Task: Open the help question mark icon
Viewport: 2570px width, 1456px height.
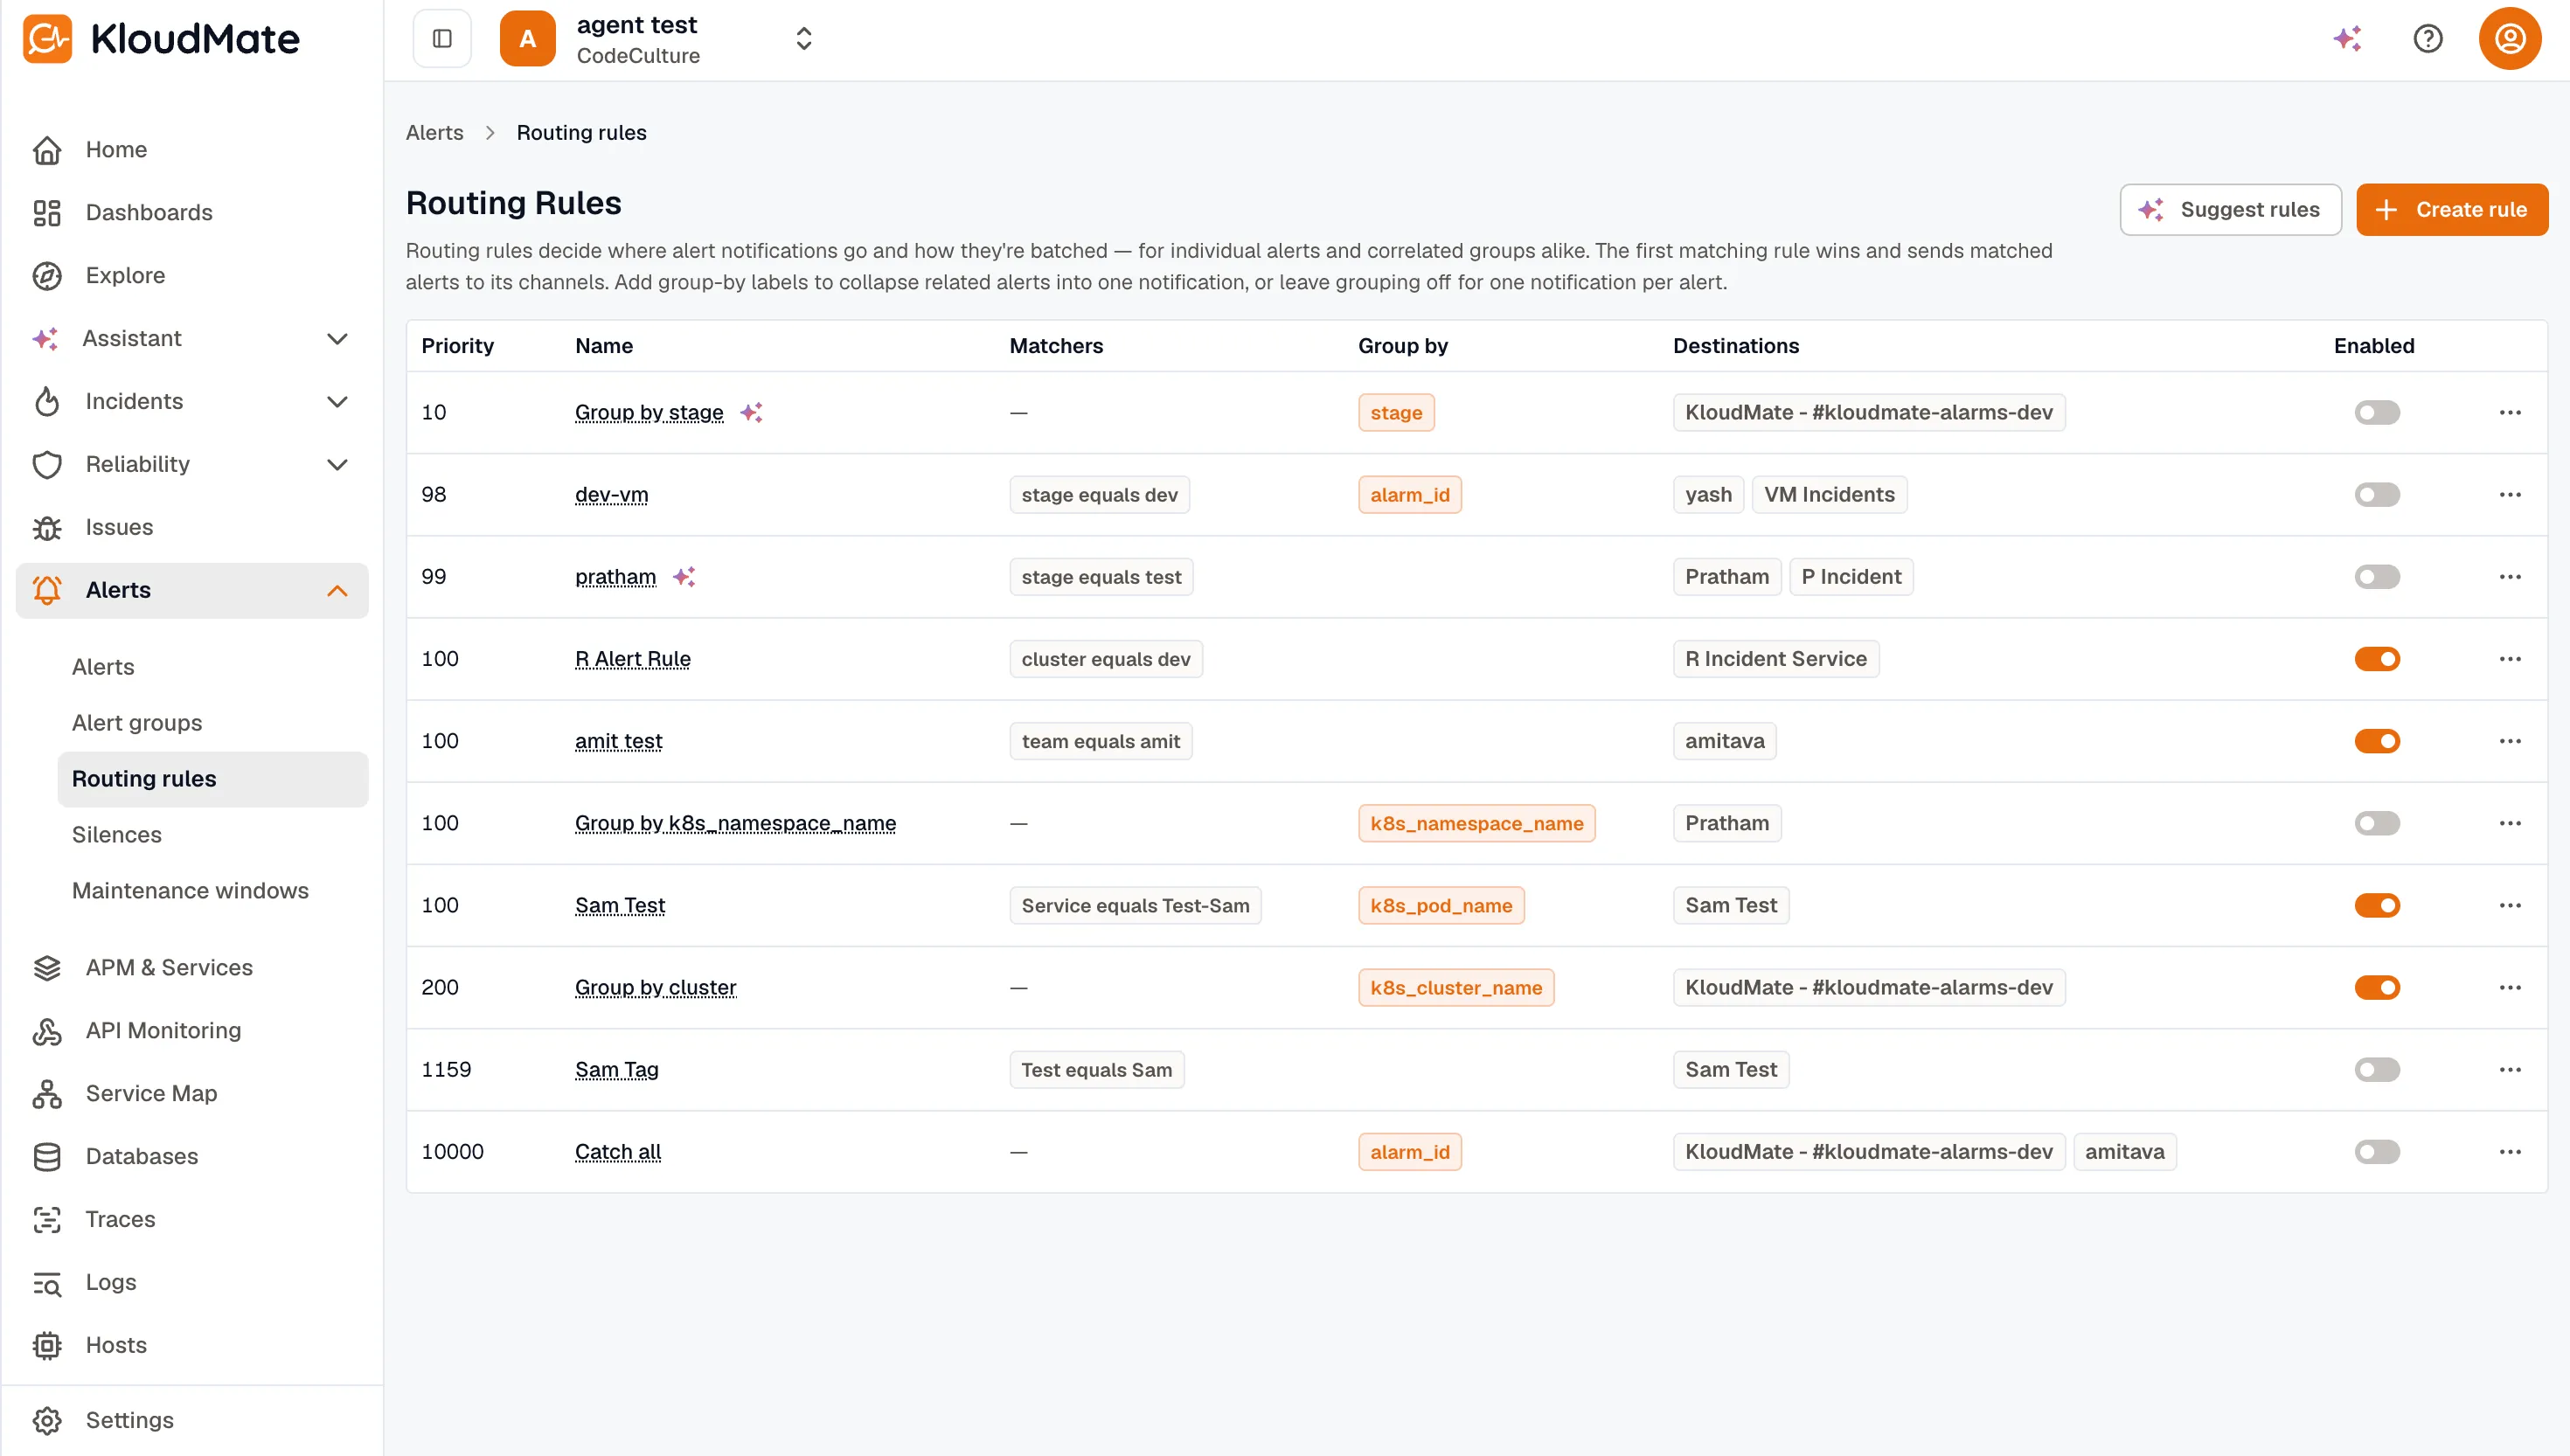Action: pyautogui.click(x=2428, y=39)
